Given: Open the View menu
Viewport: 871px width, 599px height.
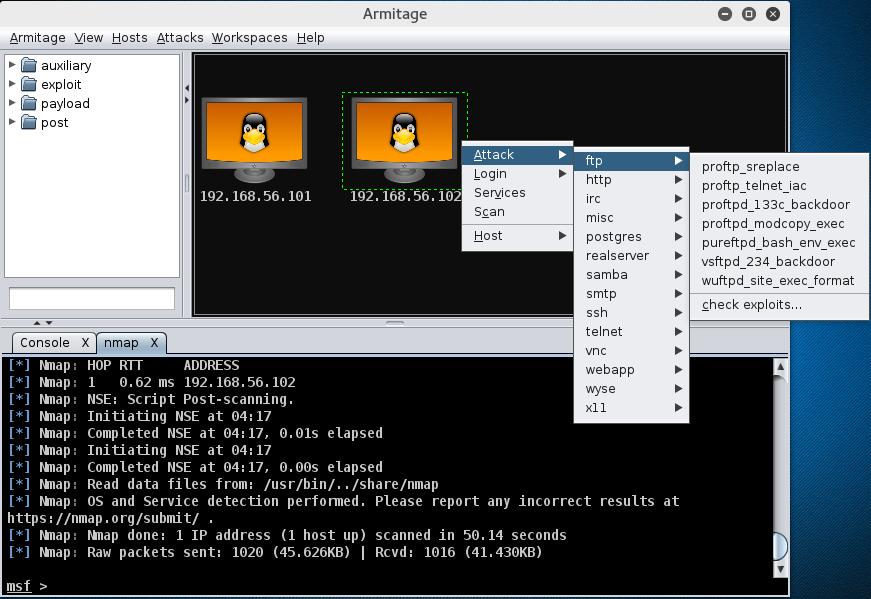Looking at the screenshot, I should click(89, 38).
